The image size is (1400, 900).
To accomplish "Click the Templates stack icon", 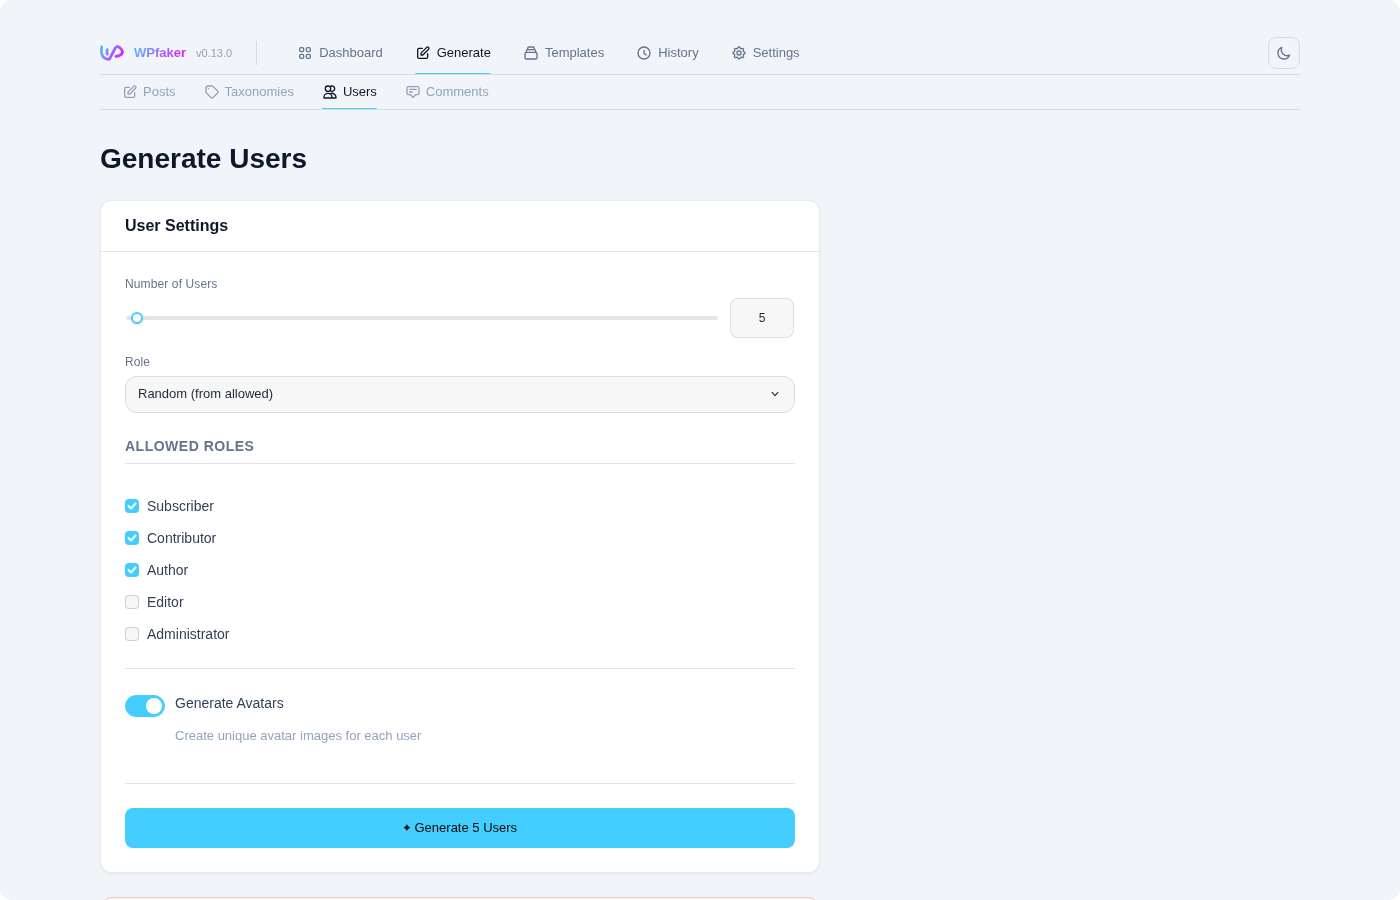I will pyautogui.click(x=530, y=52).
